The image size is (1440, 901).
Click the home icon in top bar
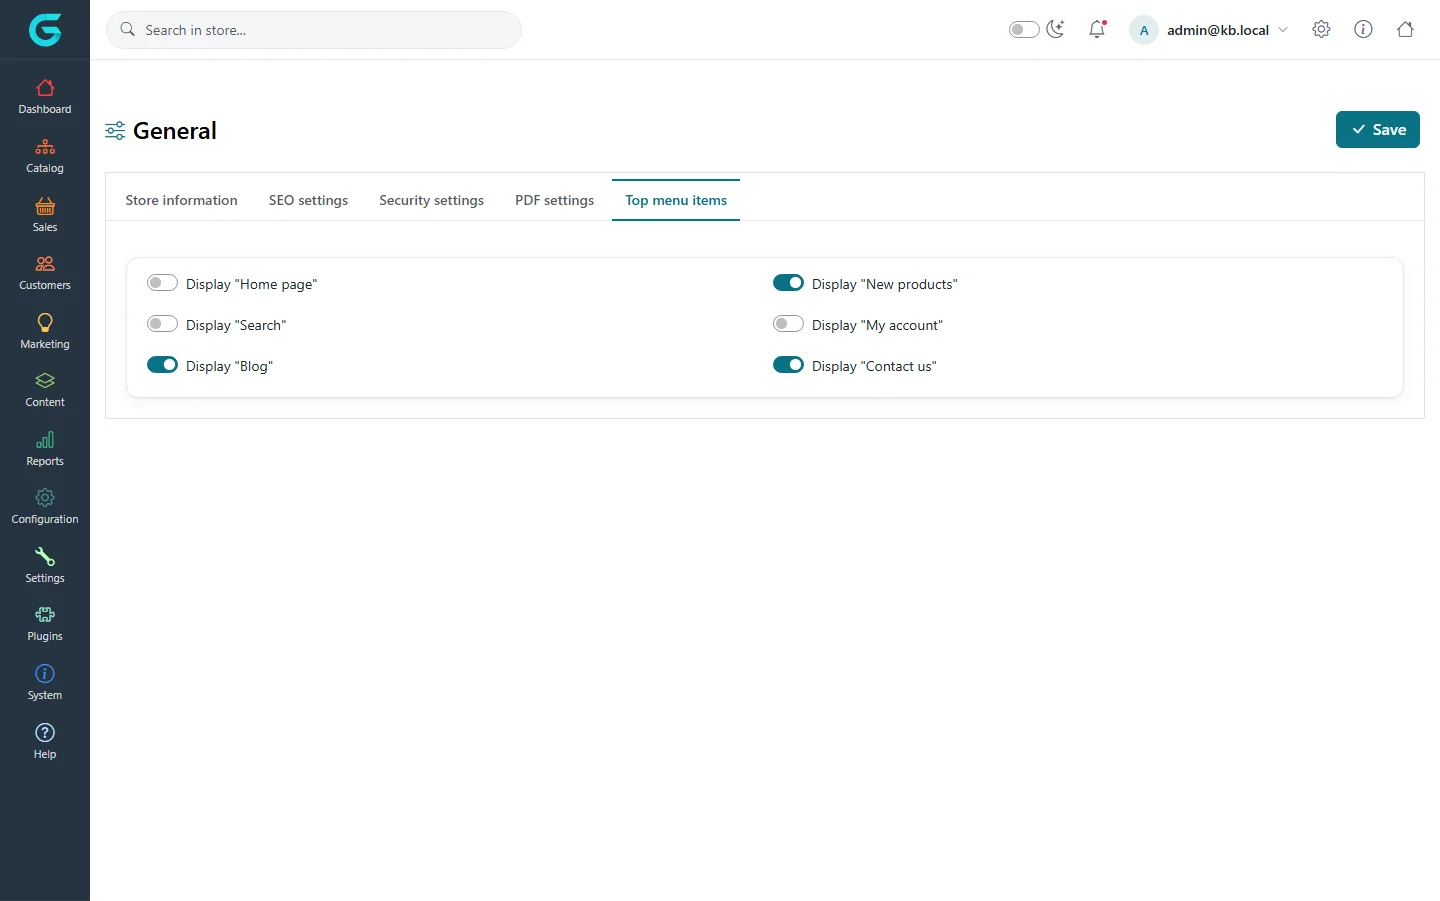pos(1405,30)
